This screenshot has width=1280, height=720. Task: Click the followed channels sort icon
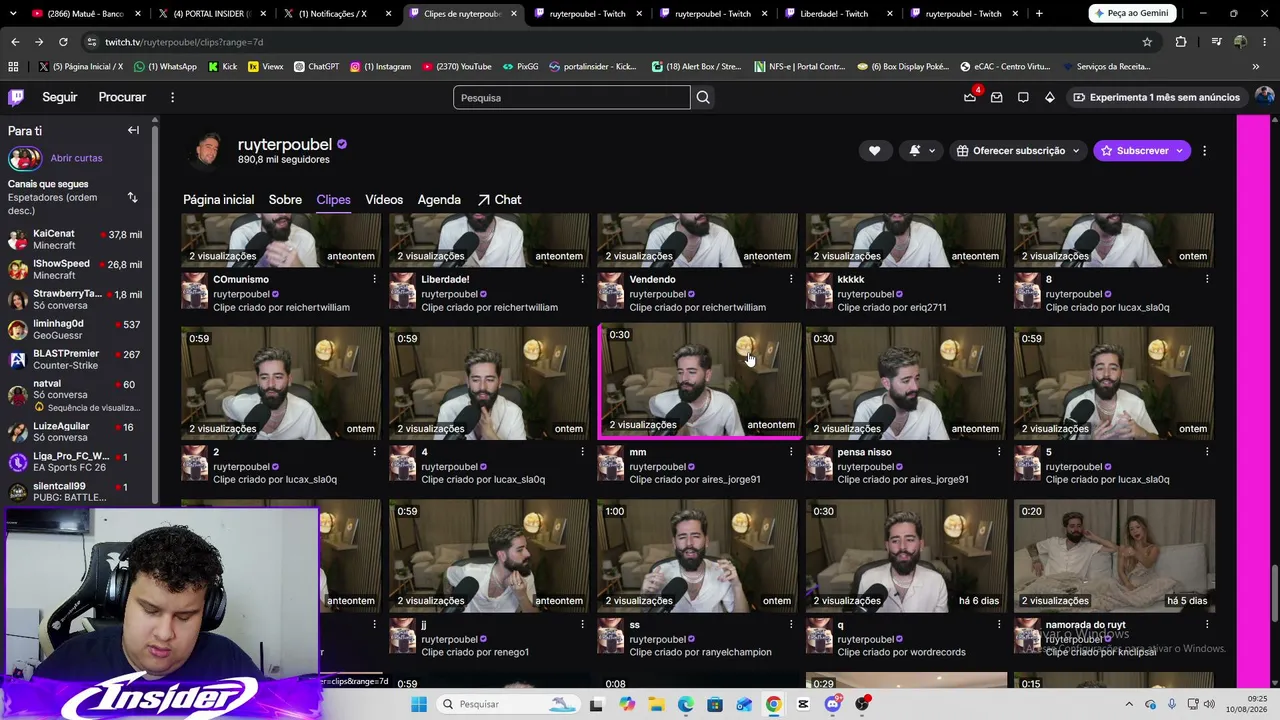[x=132, y=197]
